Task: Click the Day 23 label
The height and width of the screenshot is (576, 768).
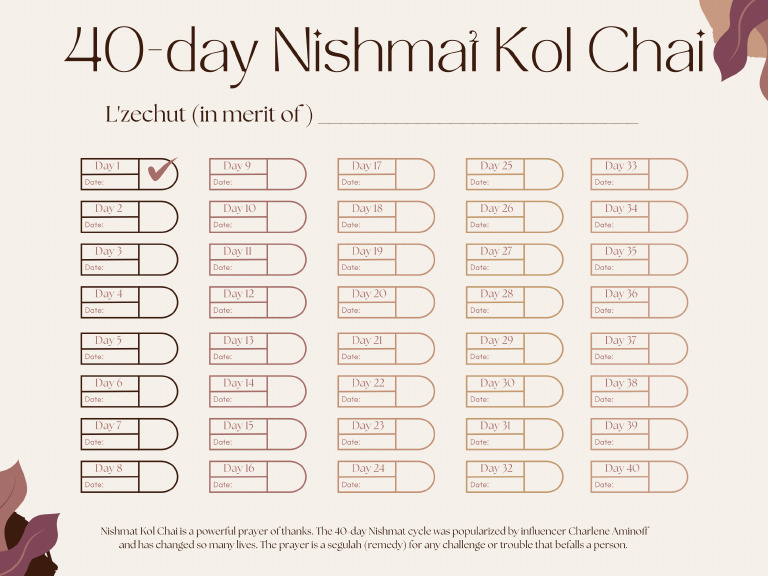Action: [368, 426]
